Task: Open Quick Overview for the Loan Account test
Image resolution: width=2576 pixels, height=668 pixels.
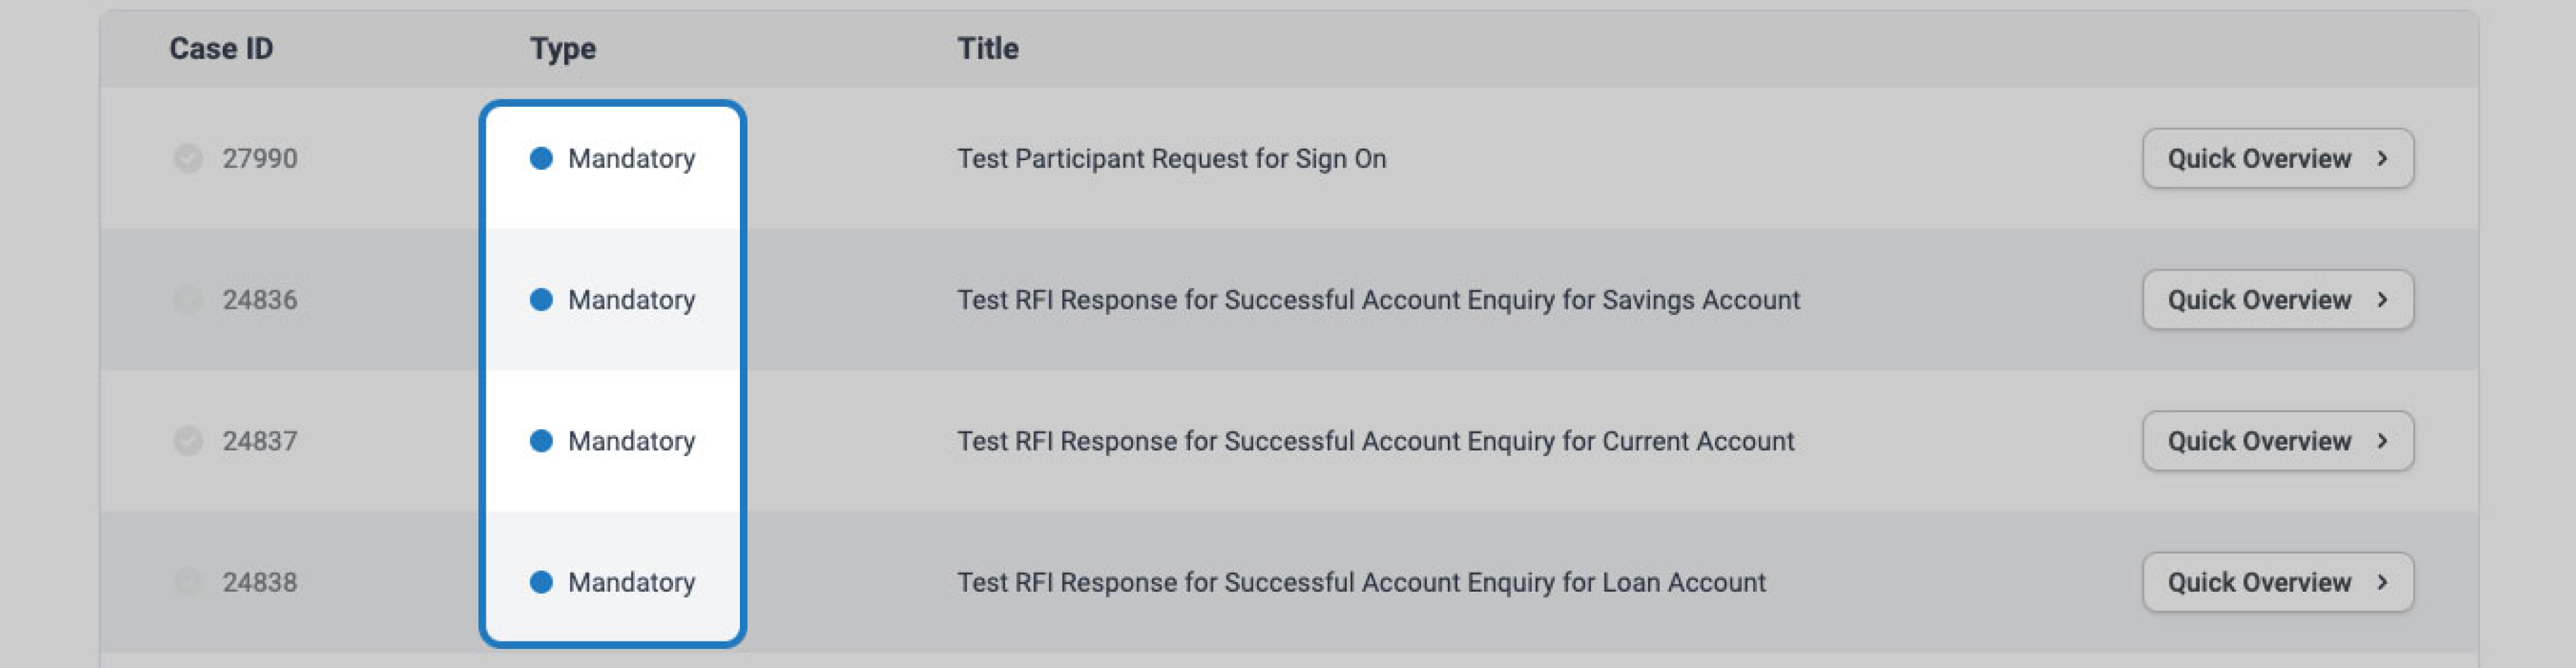Action: click(2277, 581)
